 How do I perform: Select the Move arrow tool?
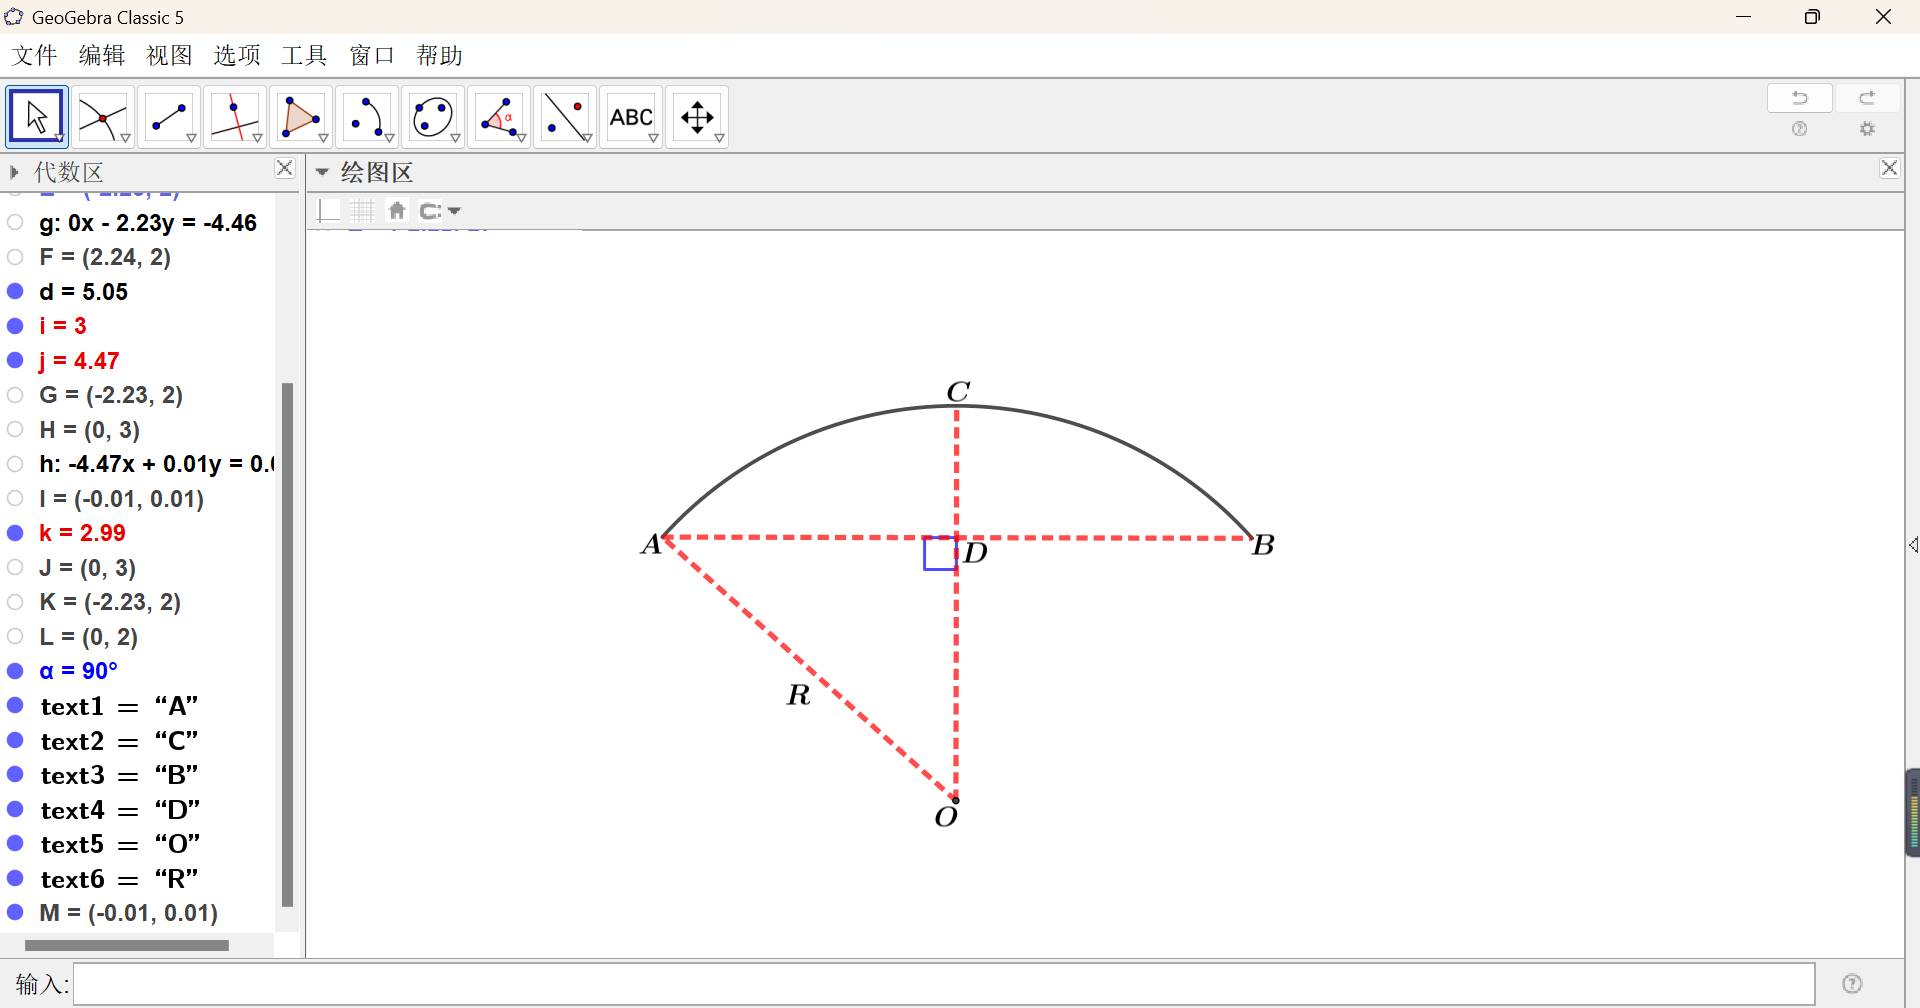(x=36, y=117)
